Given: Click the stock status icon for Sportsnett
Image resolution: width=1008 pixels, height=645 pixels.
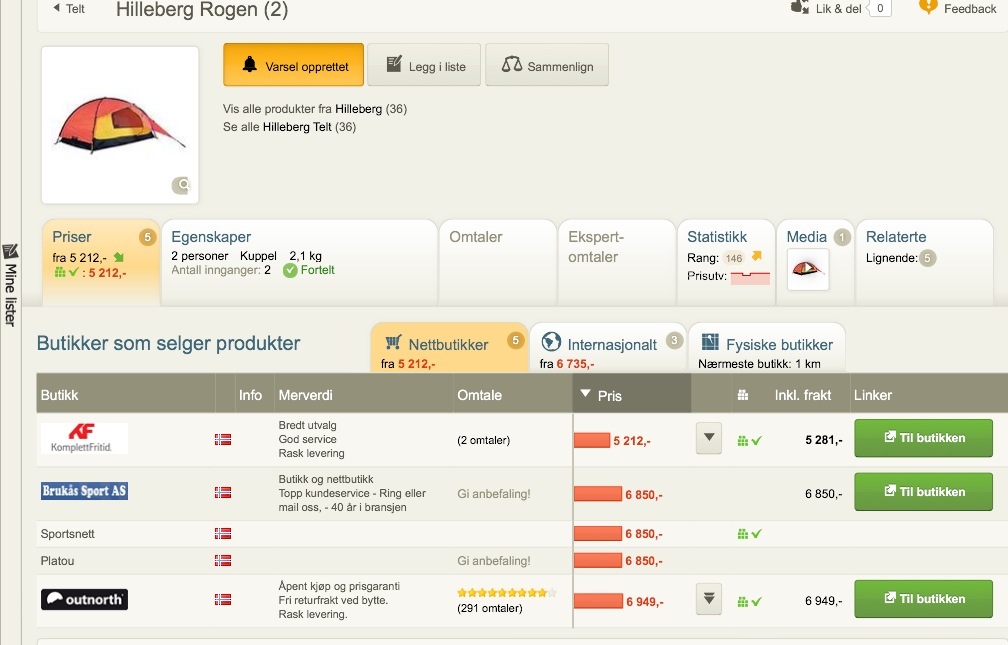Looking at the screenshot, I should click(749, 534).
